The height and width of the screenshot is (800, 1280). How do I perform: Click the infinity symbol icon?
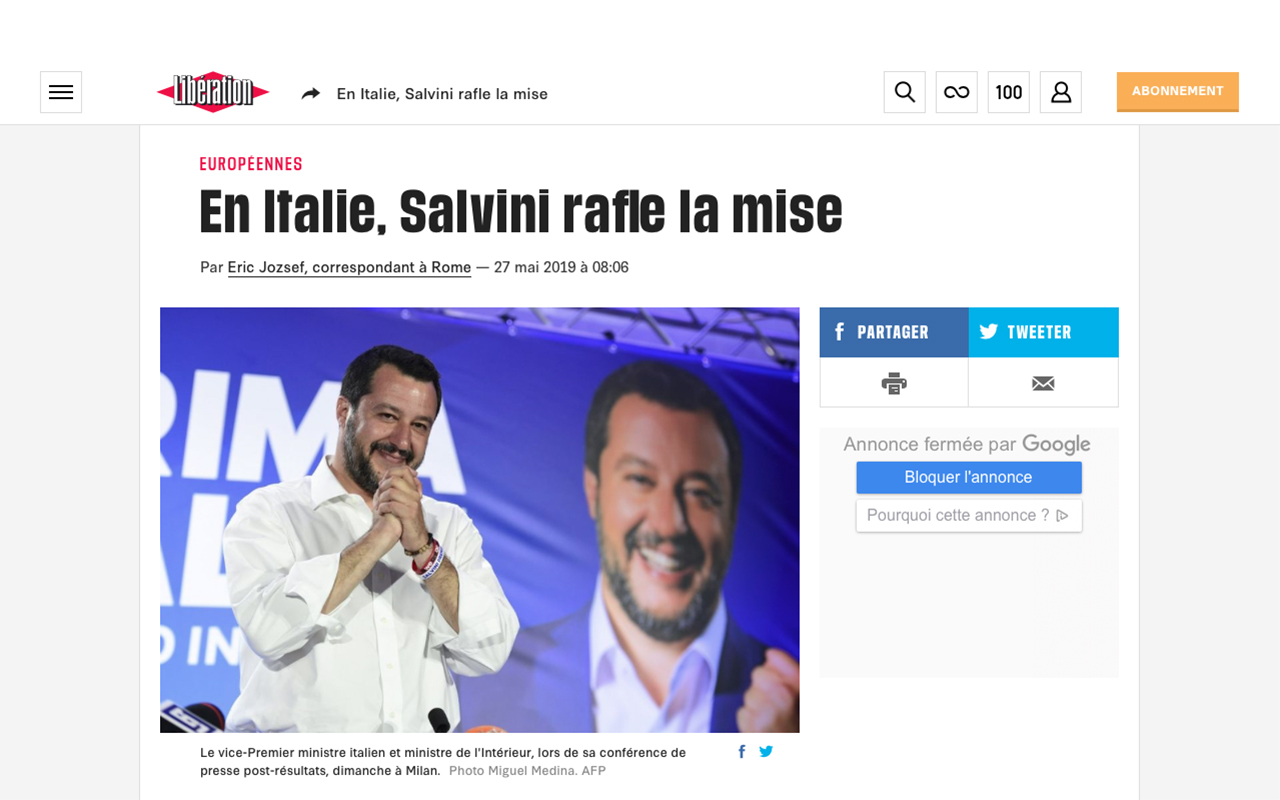click(956, 92)
